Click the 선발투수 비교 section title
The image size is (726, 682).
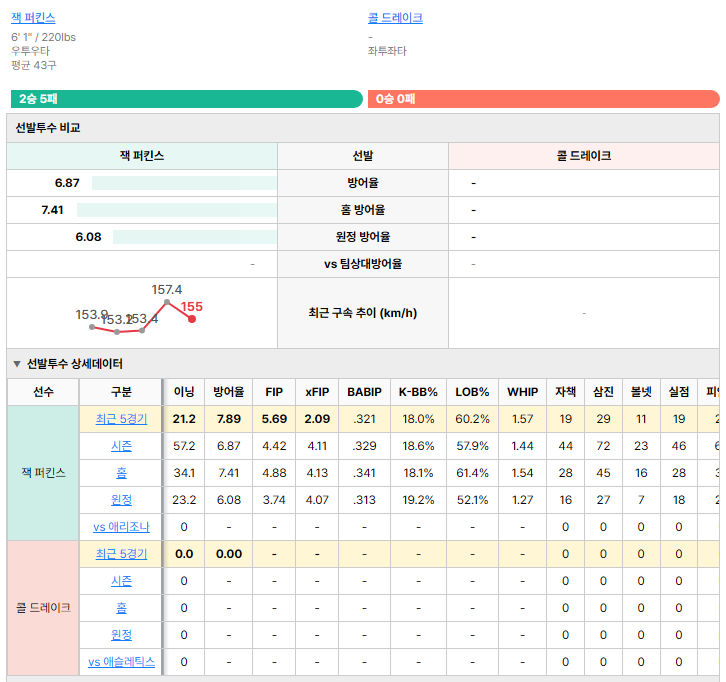point(48,128)
